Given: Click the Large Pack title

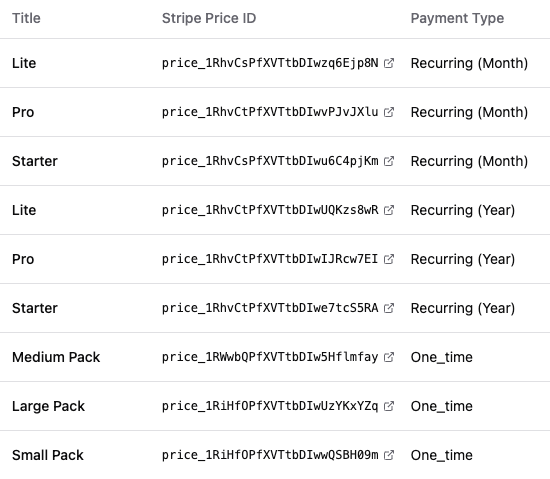Looking at the screenshot, I should click(48, 406).
